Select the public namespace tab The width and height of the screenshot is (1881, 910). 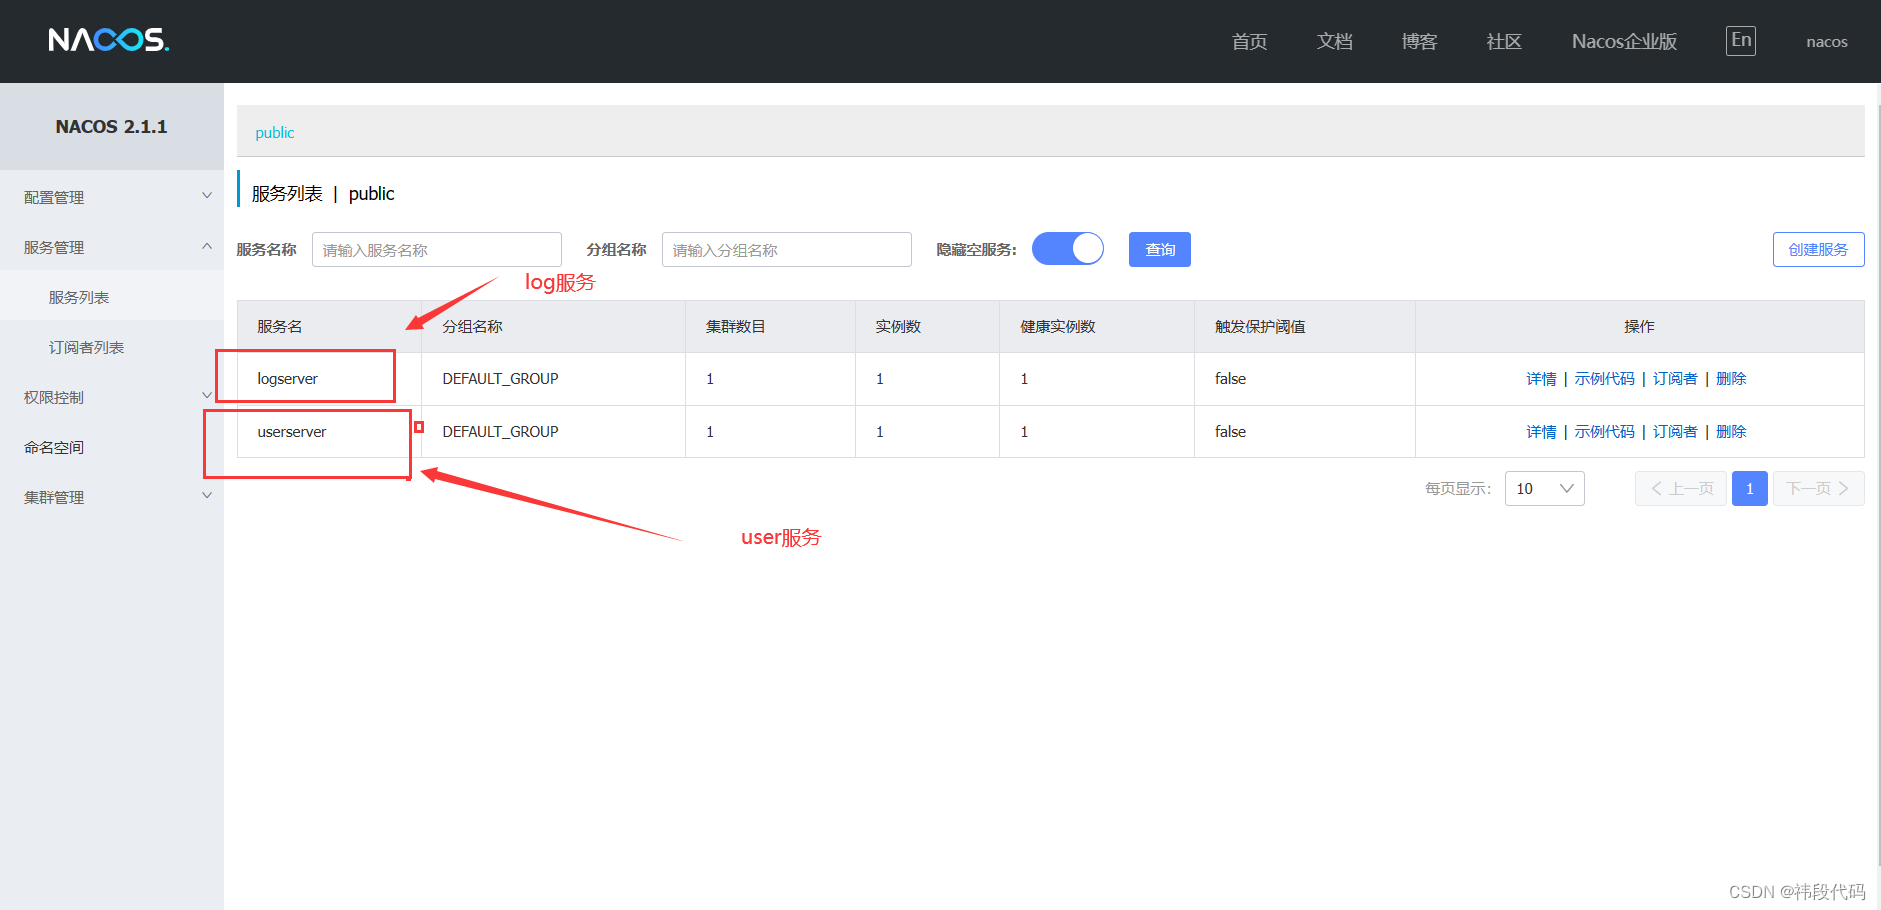click(x=274, y=133)
